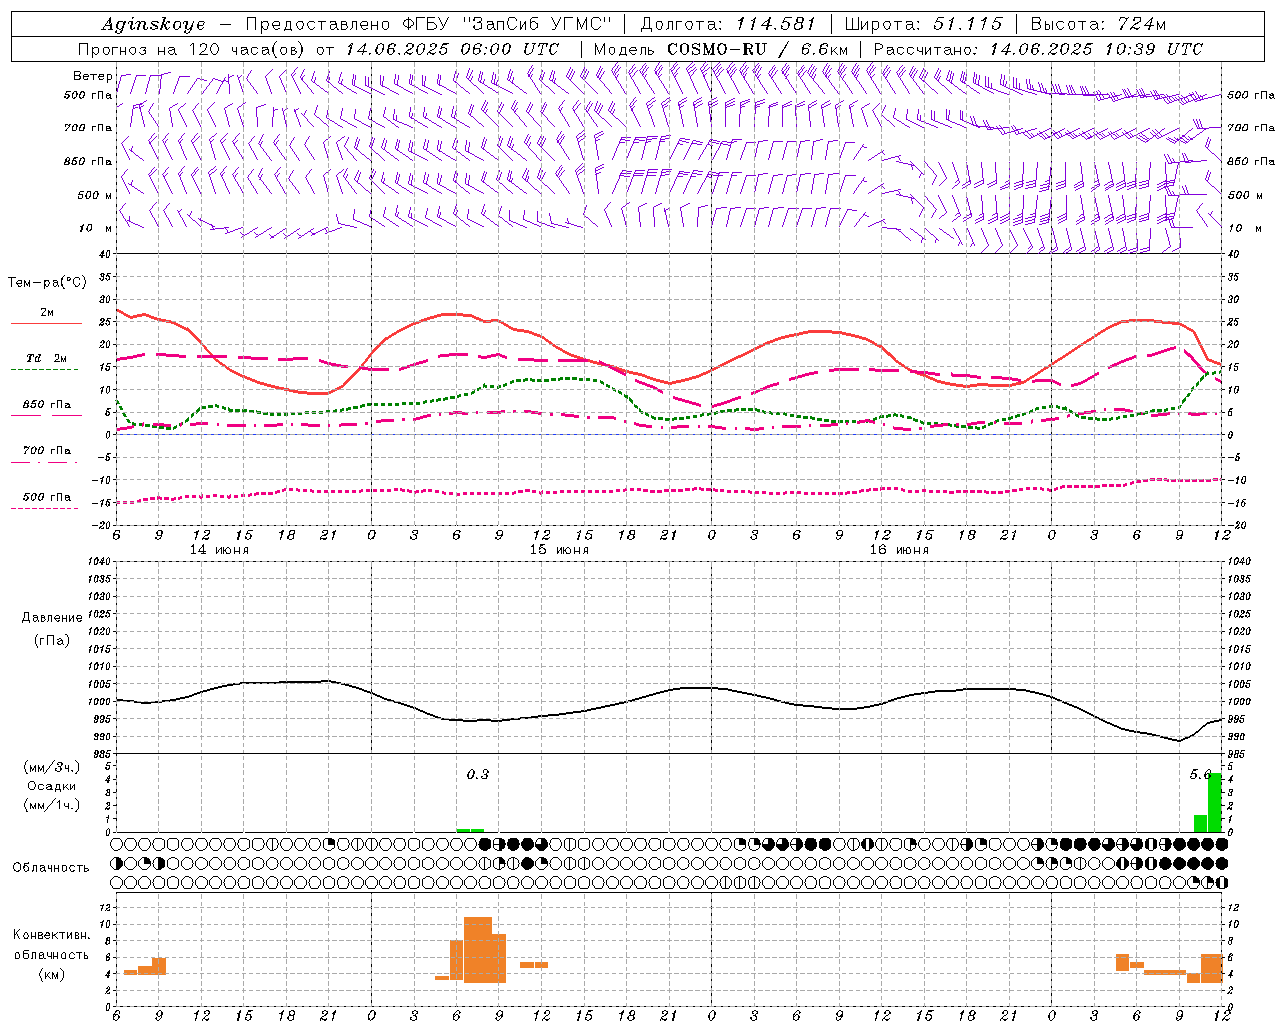Image resolution: width=1280 pixels, height=1024 pixels.
Task: Click the "Давление" pressure panel label
Action: (x=52, y=618)
